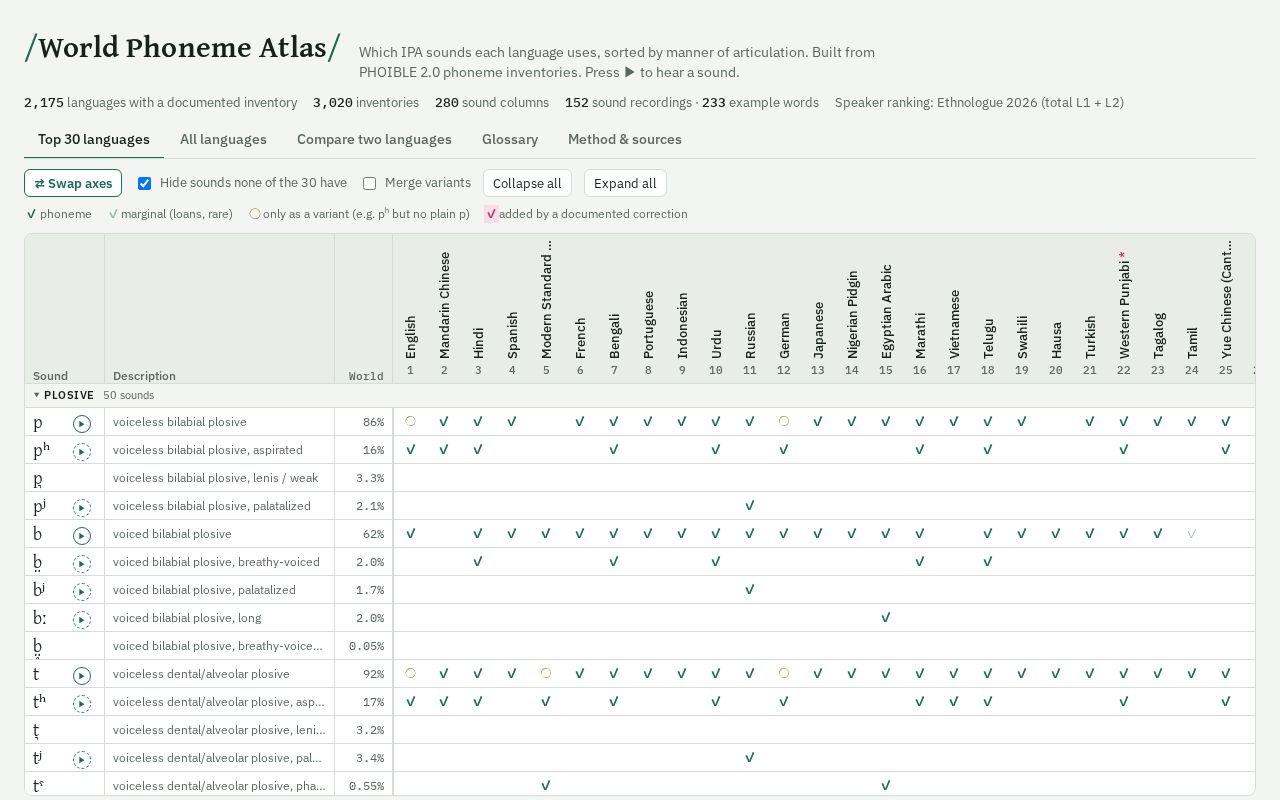The width and height of the screenshot is (1280, 800).
Task: Click the World Phoneme Atlas title
Action: 182,48
